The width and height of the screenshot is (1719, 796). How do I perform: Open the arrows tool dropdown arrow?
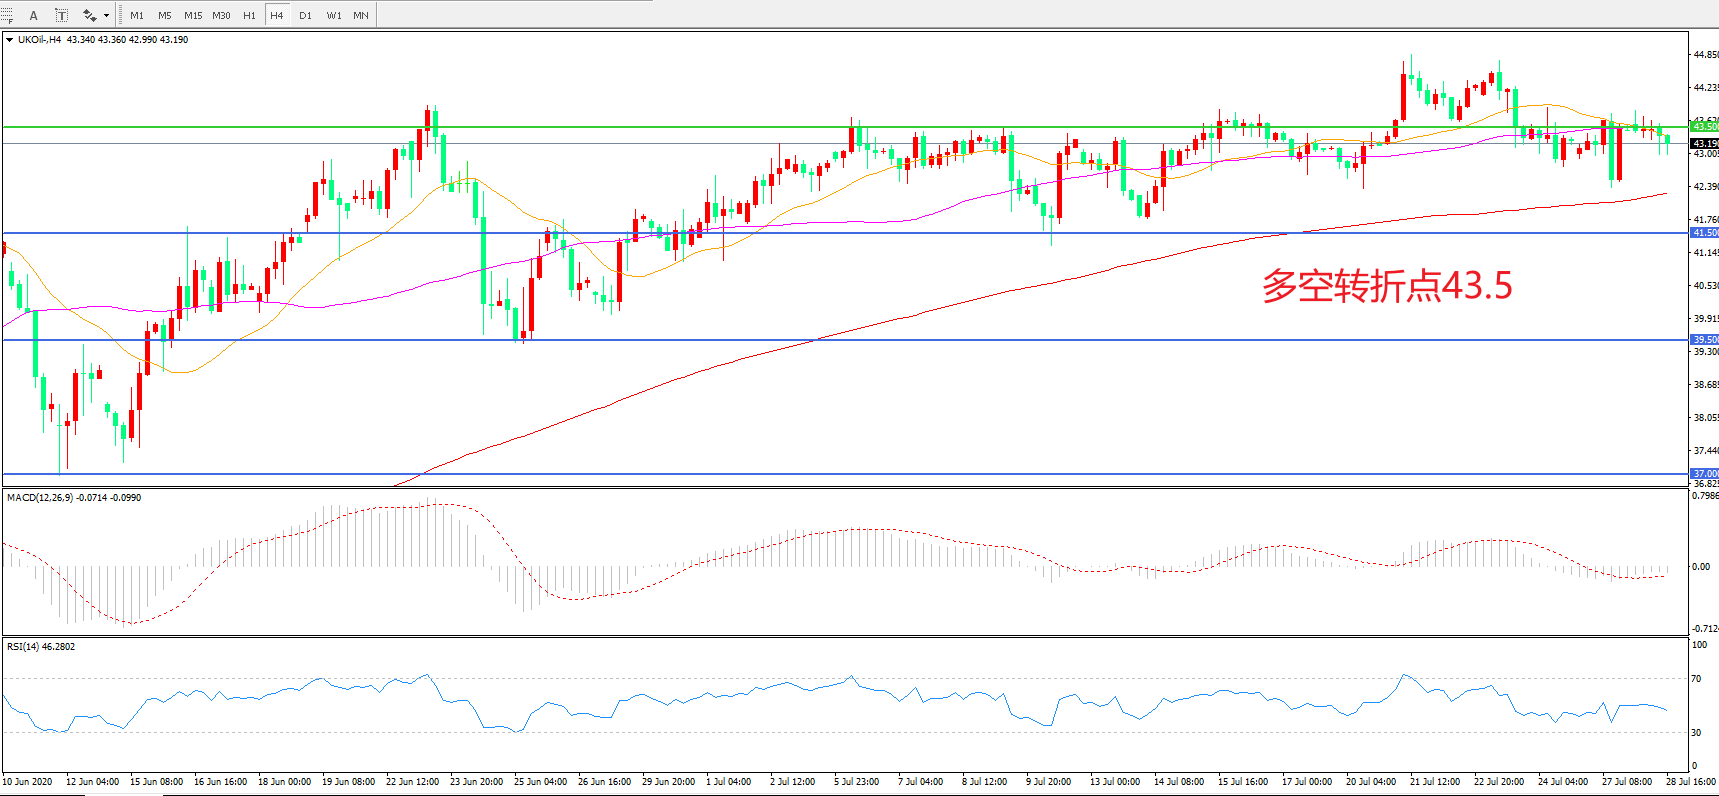click(106, 15)
